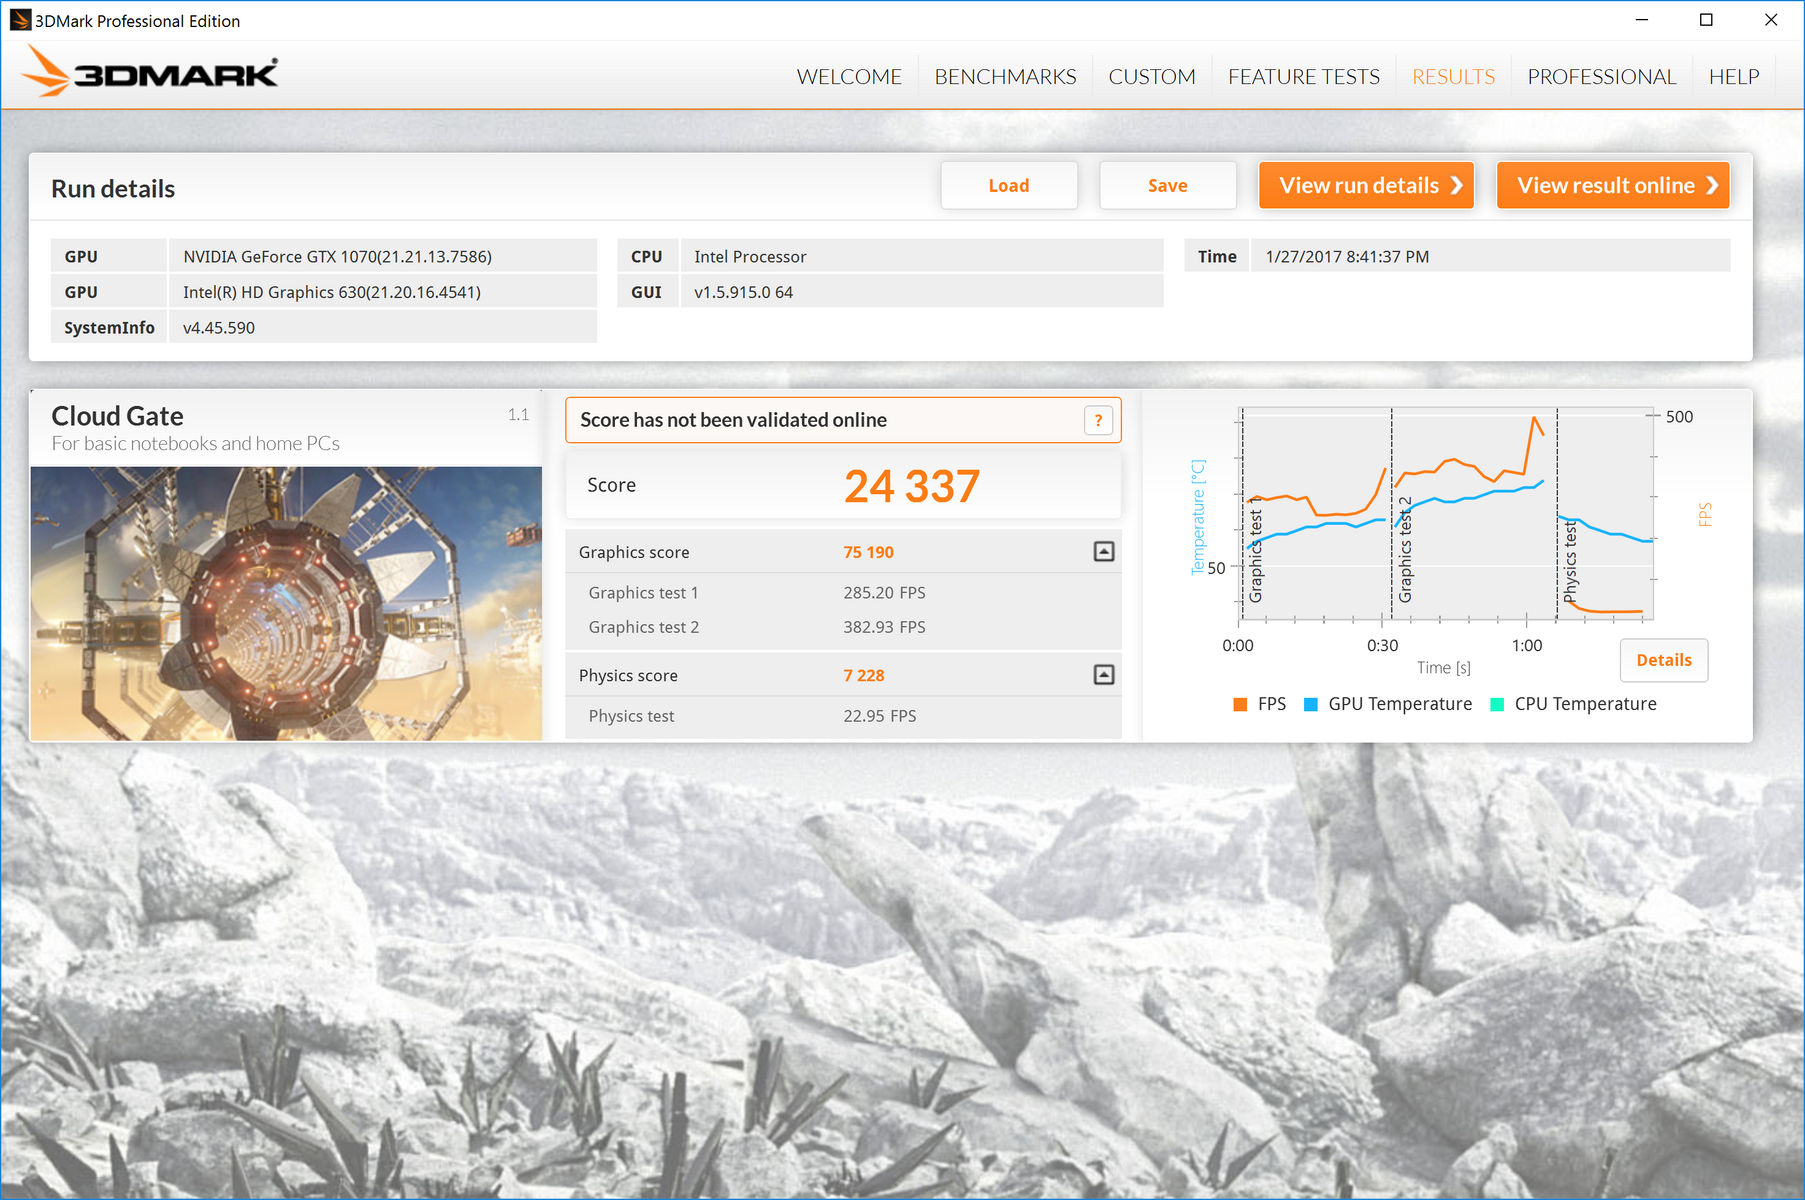
Task: Switch to the Benchmarks tab
Action: (1005, 77)
